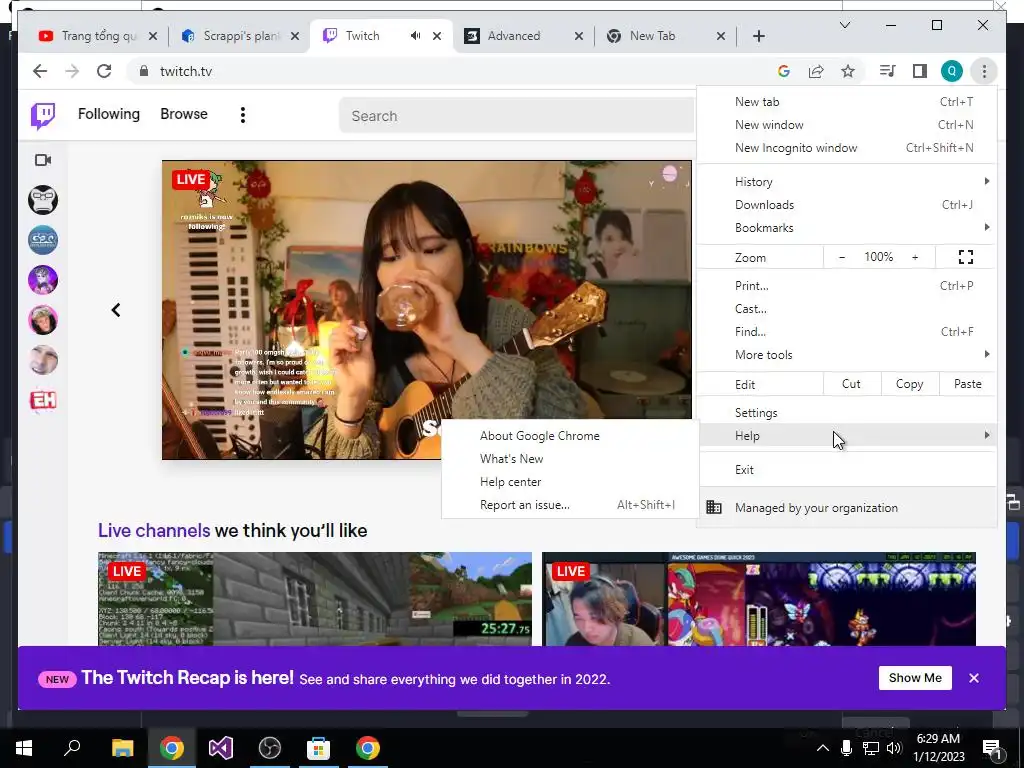Select New tab in Chrome menu
This screenshot has height=768, width=1024.
point(847,102)
